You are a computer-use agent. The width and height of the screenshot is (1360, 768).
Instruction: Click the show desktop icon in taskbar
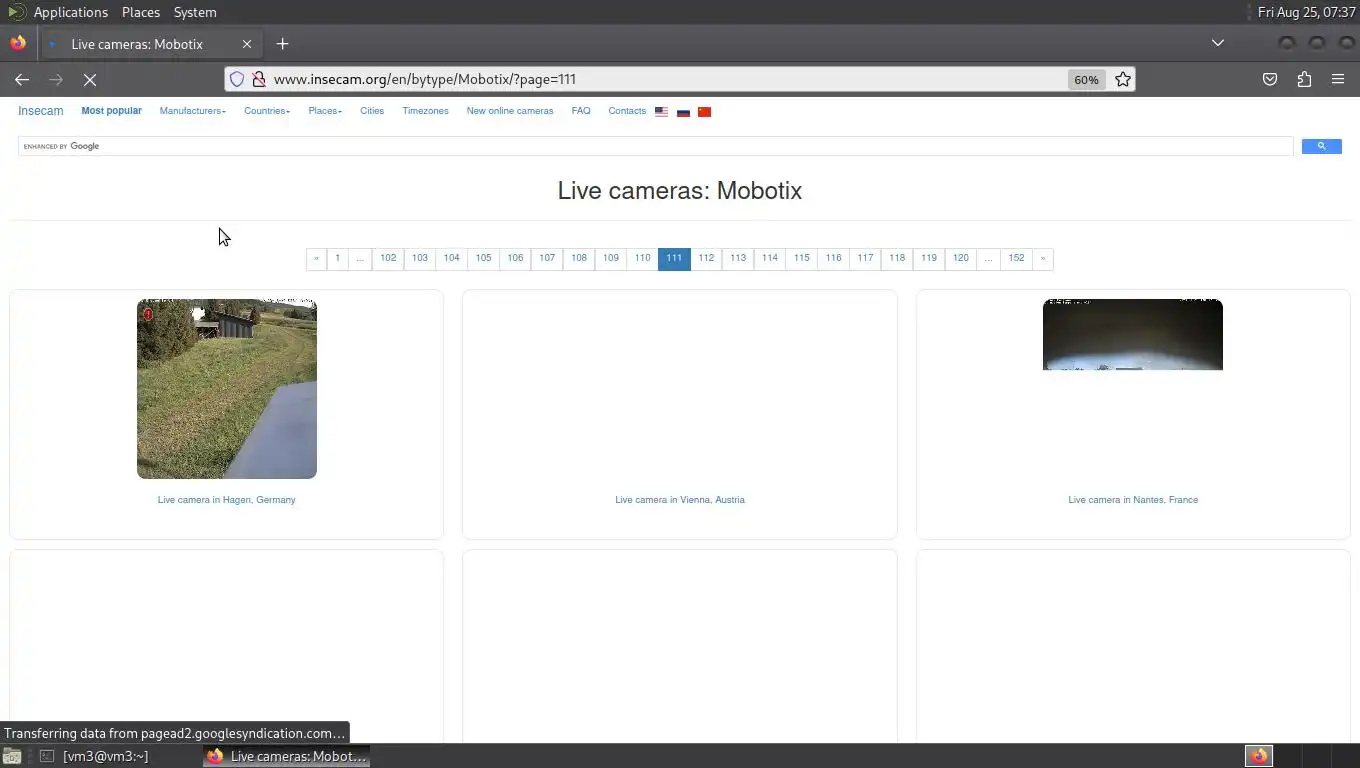(12, 756)
